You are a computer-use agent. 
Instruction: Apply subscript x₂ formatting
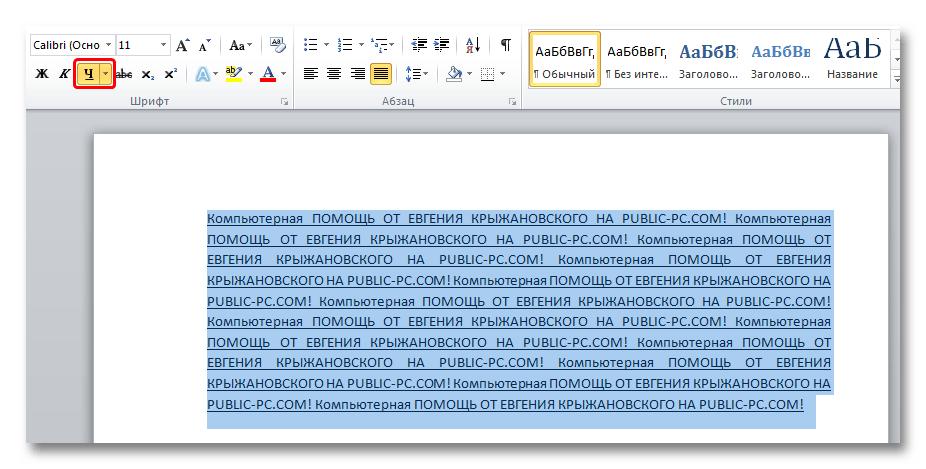pos(148,74)
